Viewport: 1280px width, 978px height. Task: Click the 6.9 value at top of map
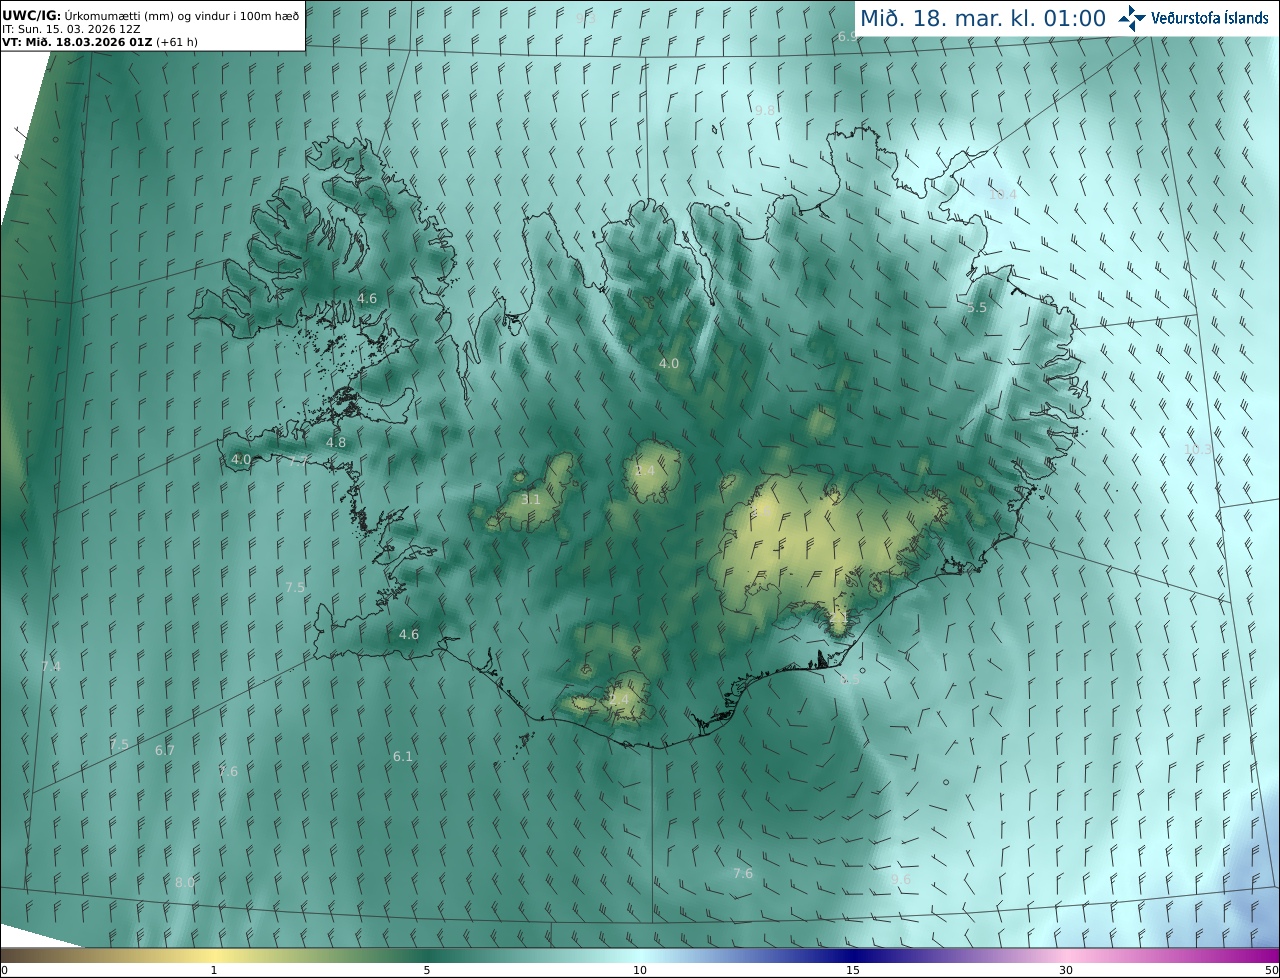(x=848, y=36)
